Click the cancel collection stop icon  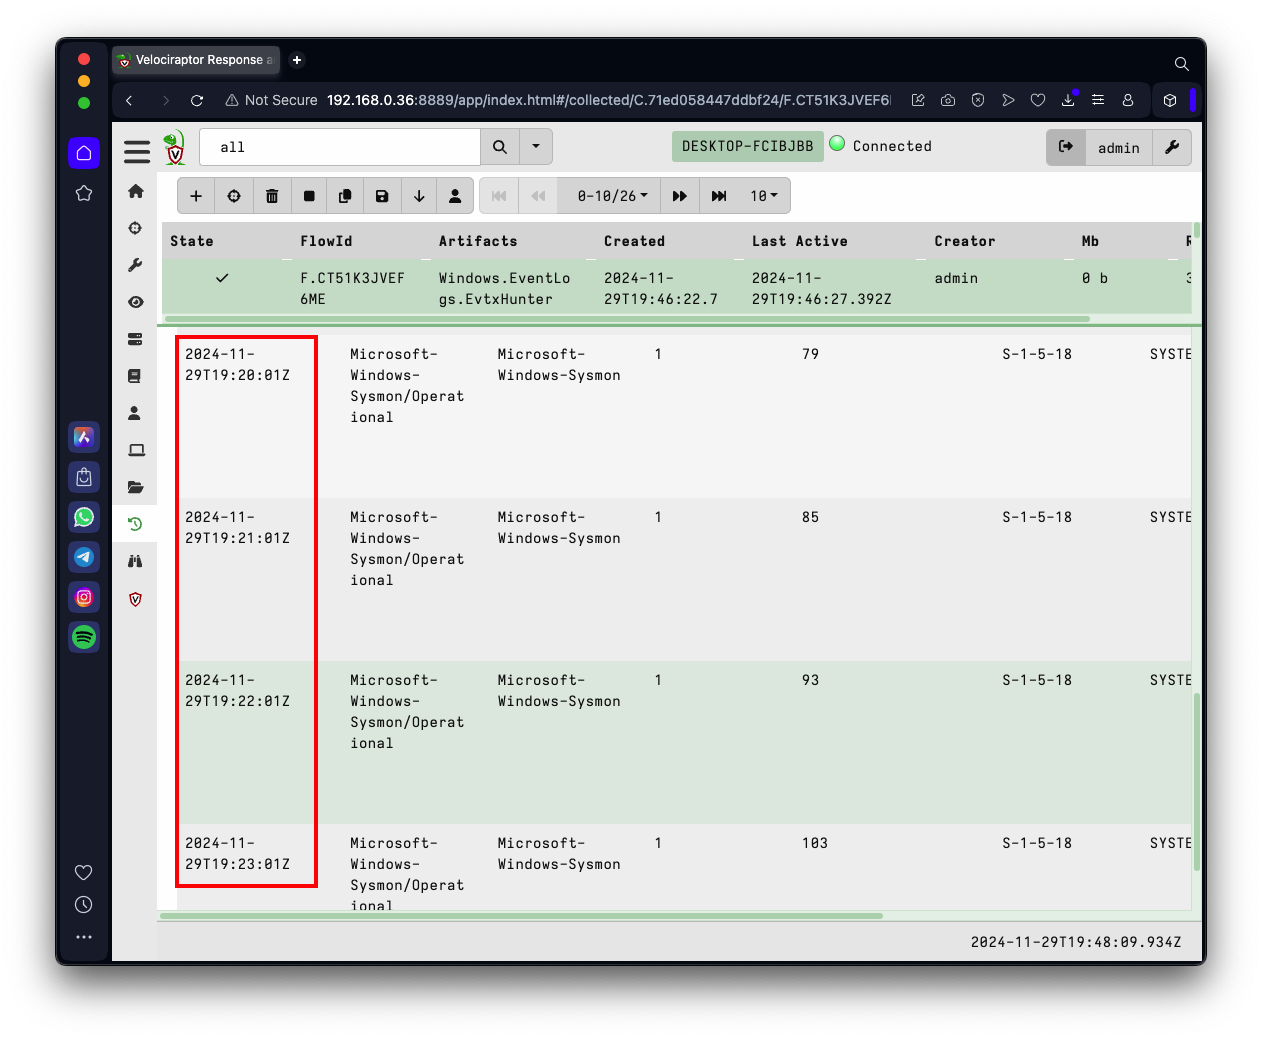[x=309, y=196]
